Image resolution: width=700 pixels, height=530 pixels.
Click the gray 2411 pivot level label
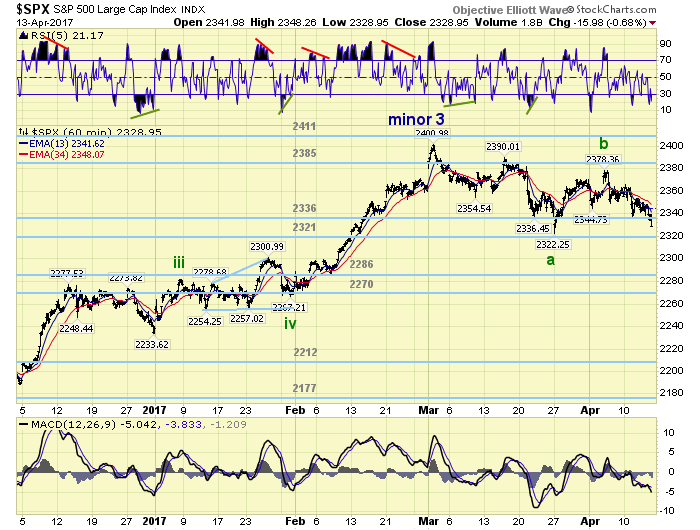click(x=304, y=126)
